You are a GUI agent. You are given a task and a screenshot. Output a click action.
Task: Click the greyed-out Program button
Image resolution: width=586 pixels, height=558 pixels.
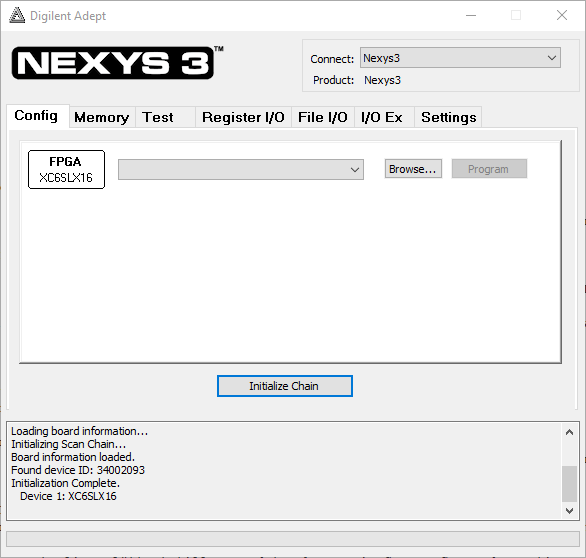click(489, 169)
